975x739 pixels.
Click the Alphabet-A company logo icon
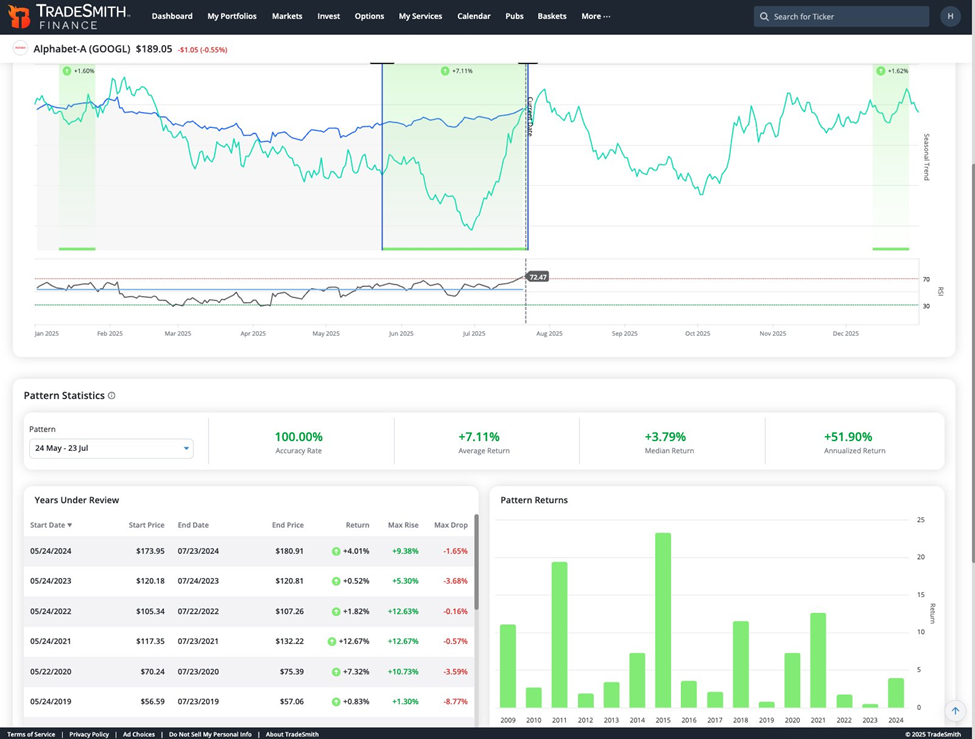point(20,48)
